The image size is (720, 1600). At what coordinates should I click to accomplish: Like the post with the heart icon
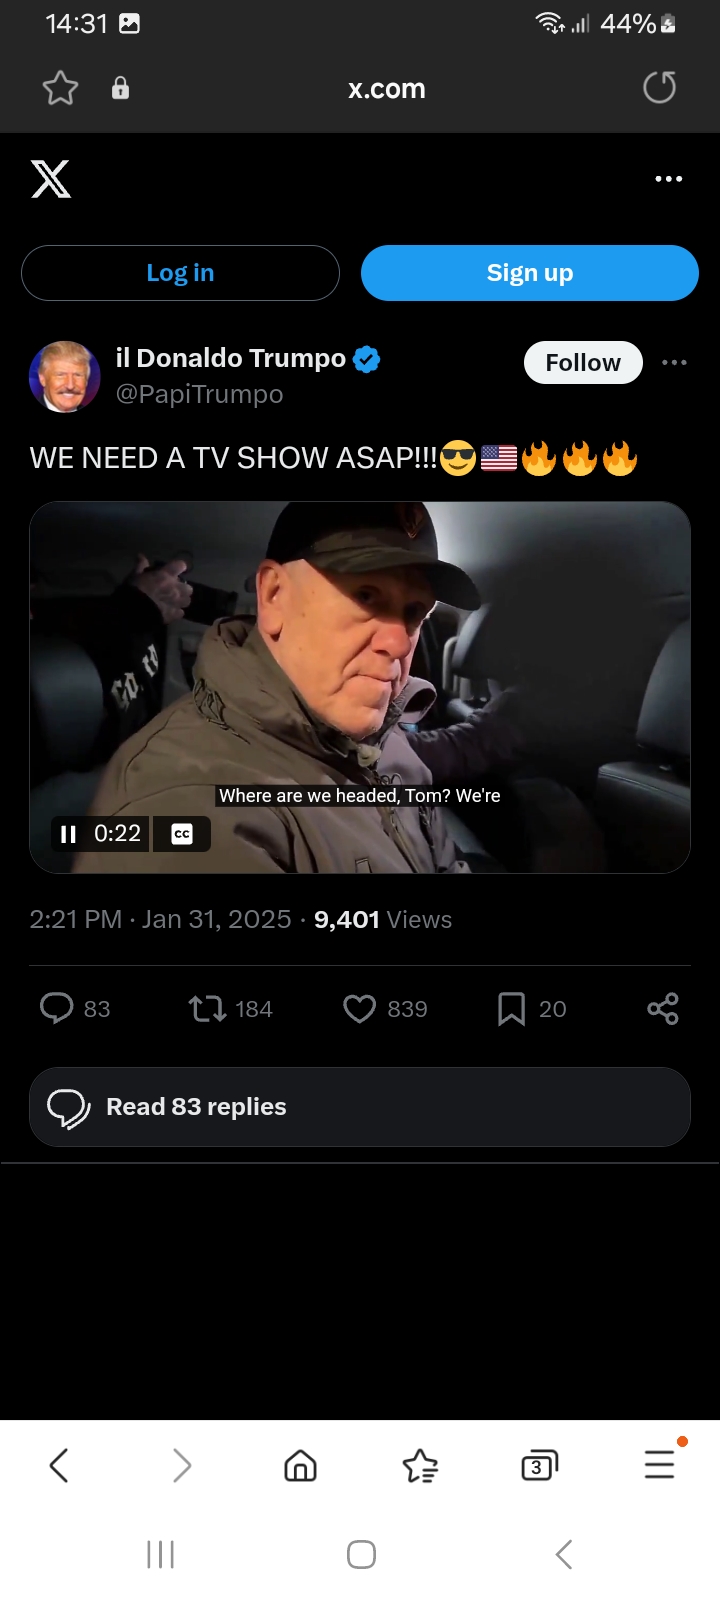click(x=359, y=1009)
